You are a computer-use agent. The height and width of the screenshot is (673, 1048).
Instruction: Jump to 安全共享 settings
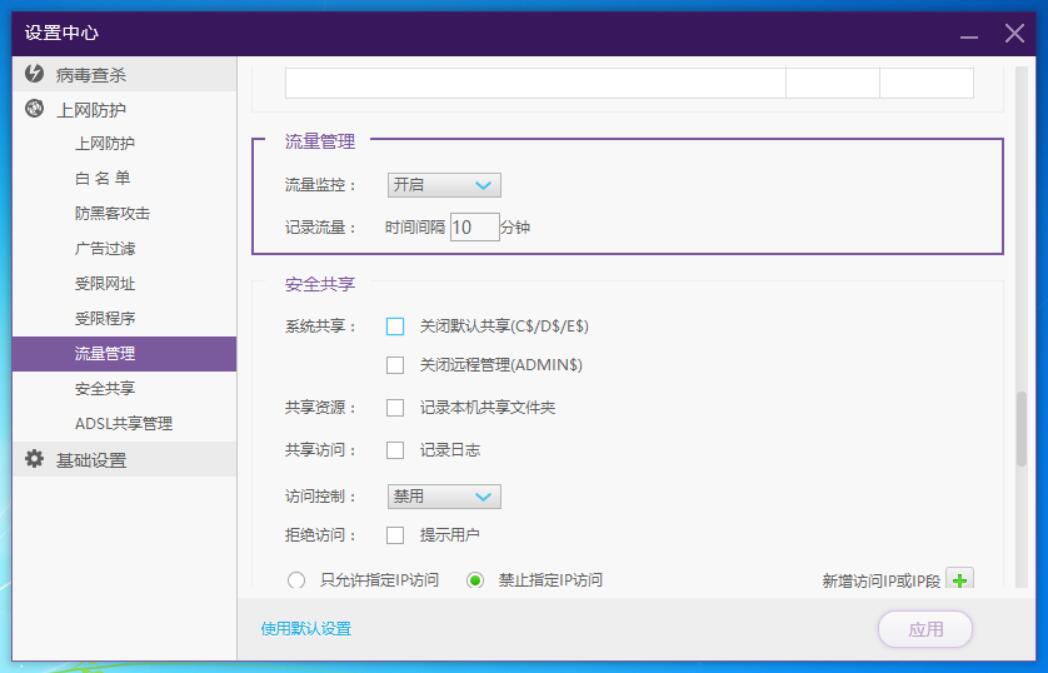[x=105, y=388]
